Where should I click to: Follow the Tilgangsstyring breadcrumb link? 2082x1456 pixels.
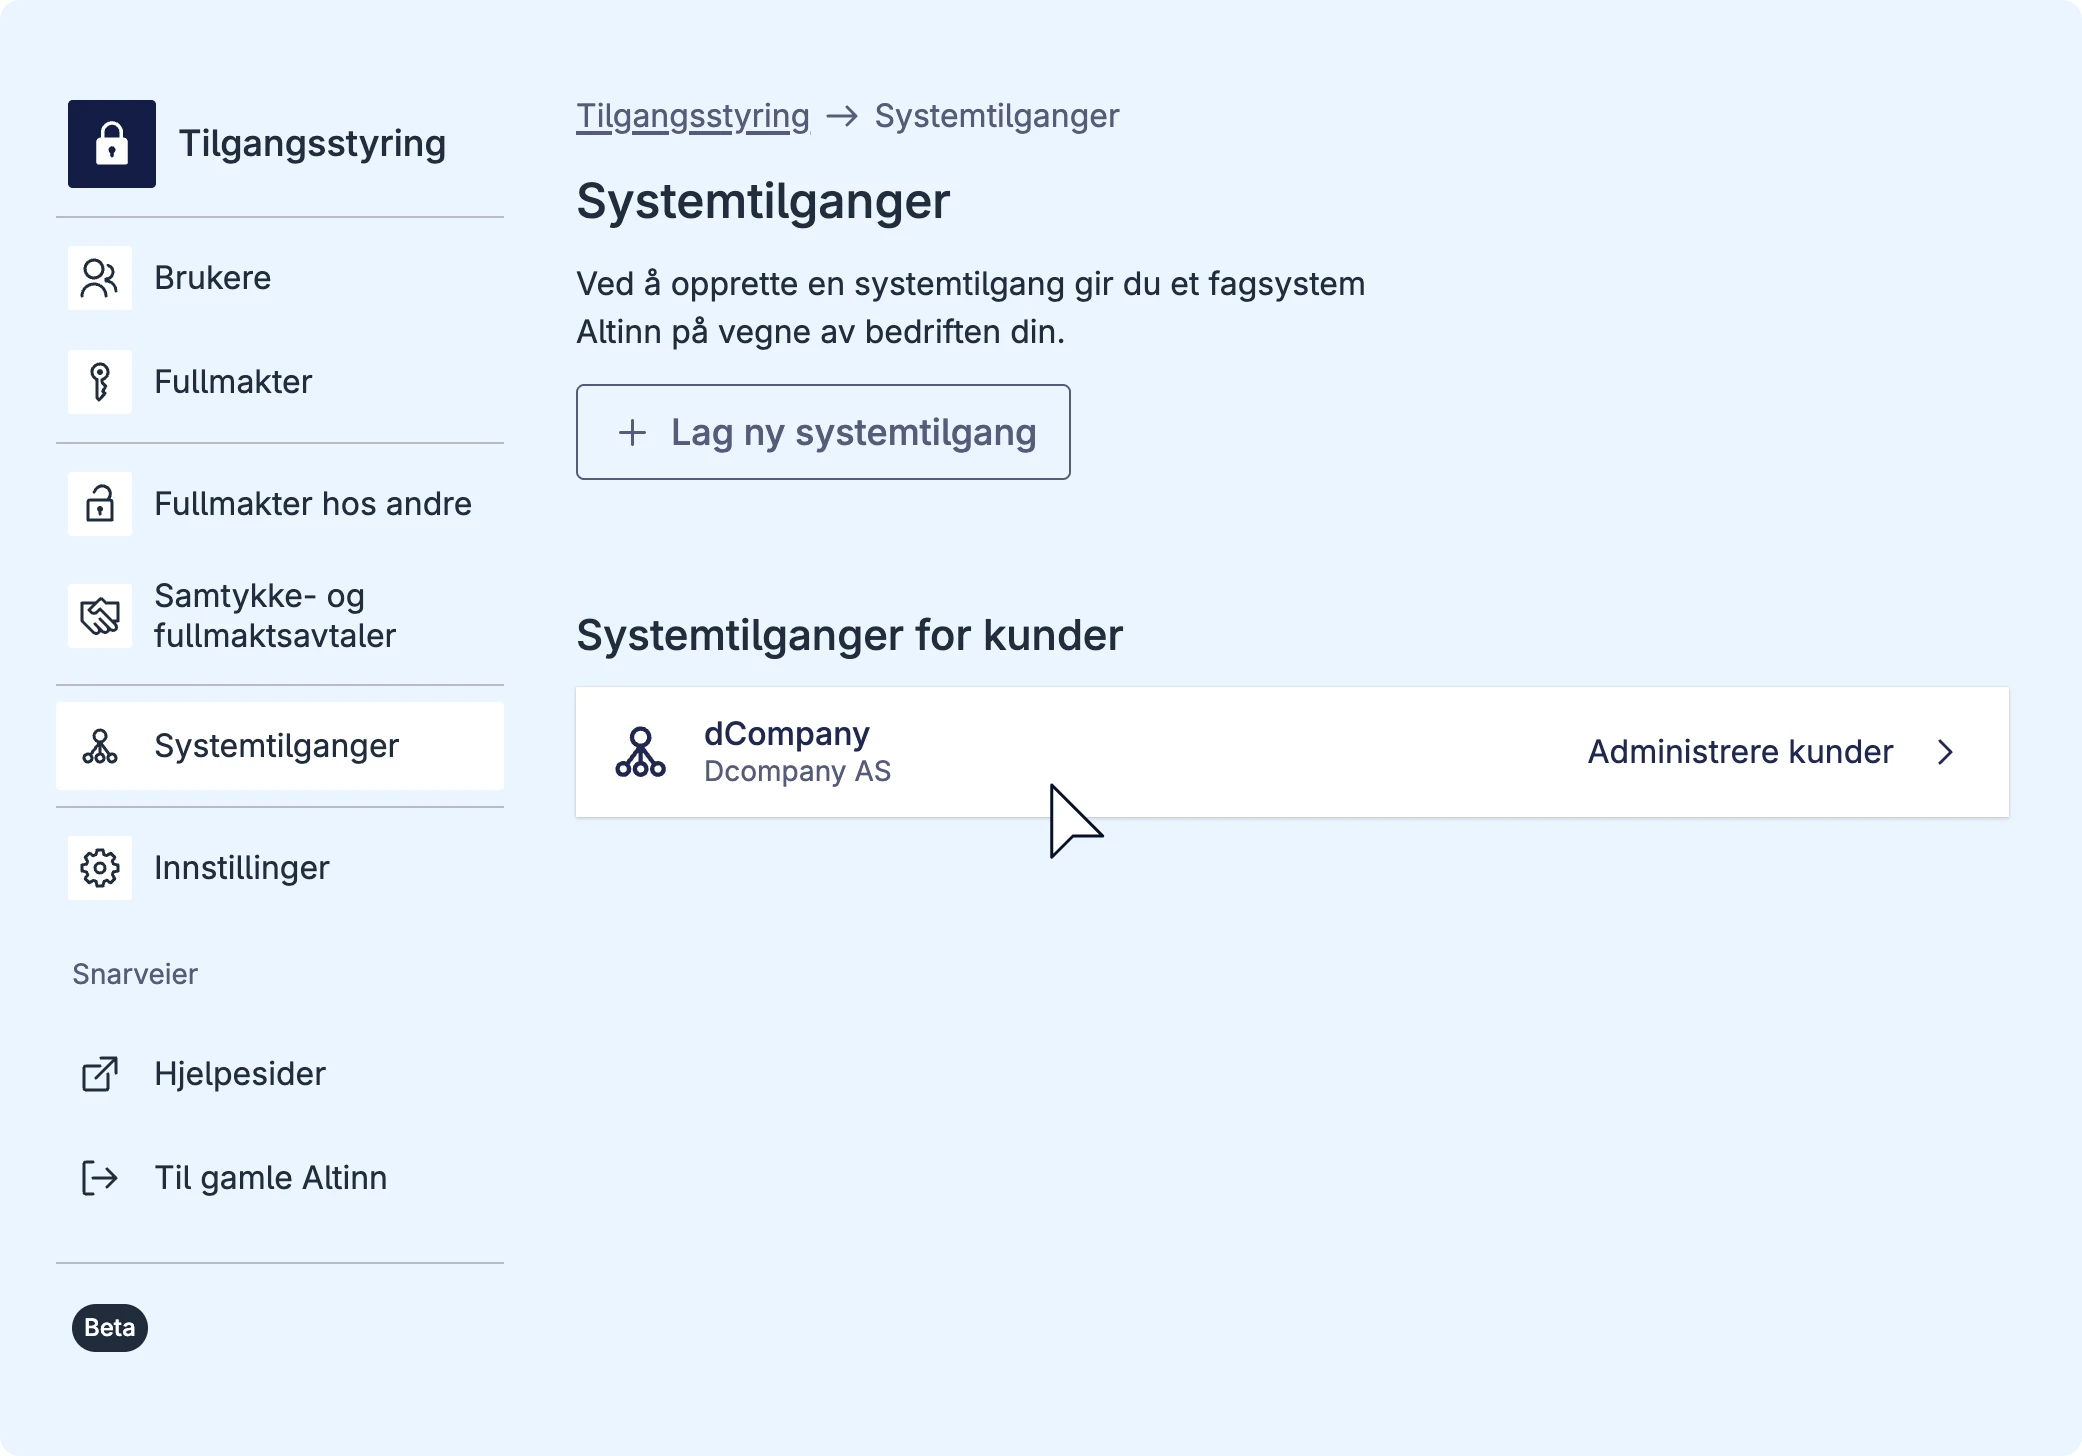pyautogui.click(x=693, y=116)
